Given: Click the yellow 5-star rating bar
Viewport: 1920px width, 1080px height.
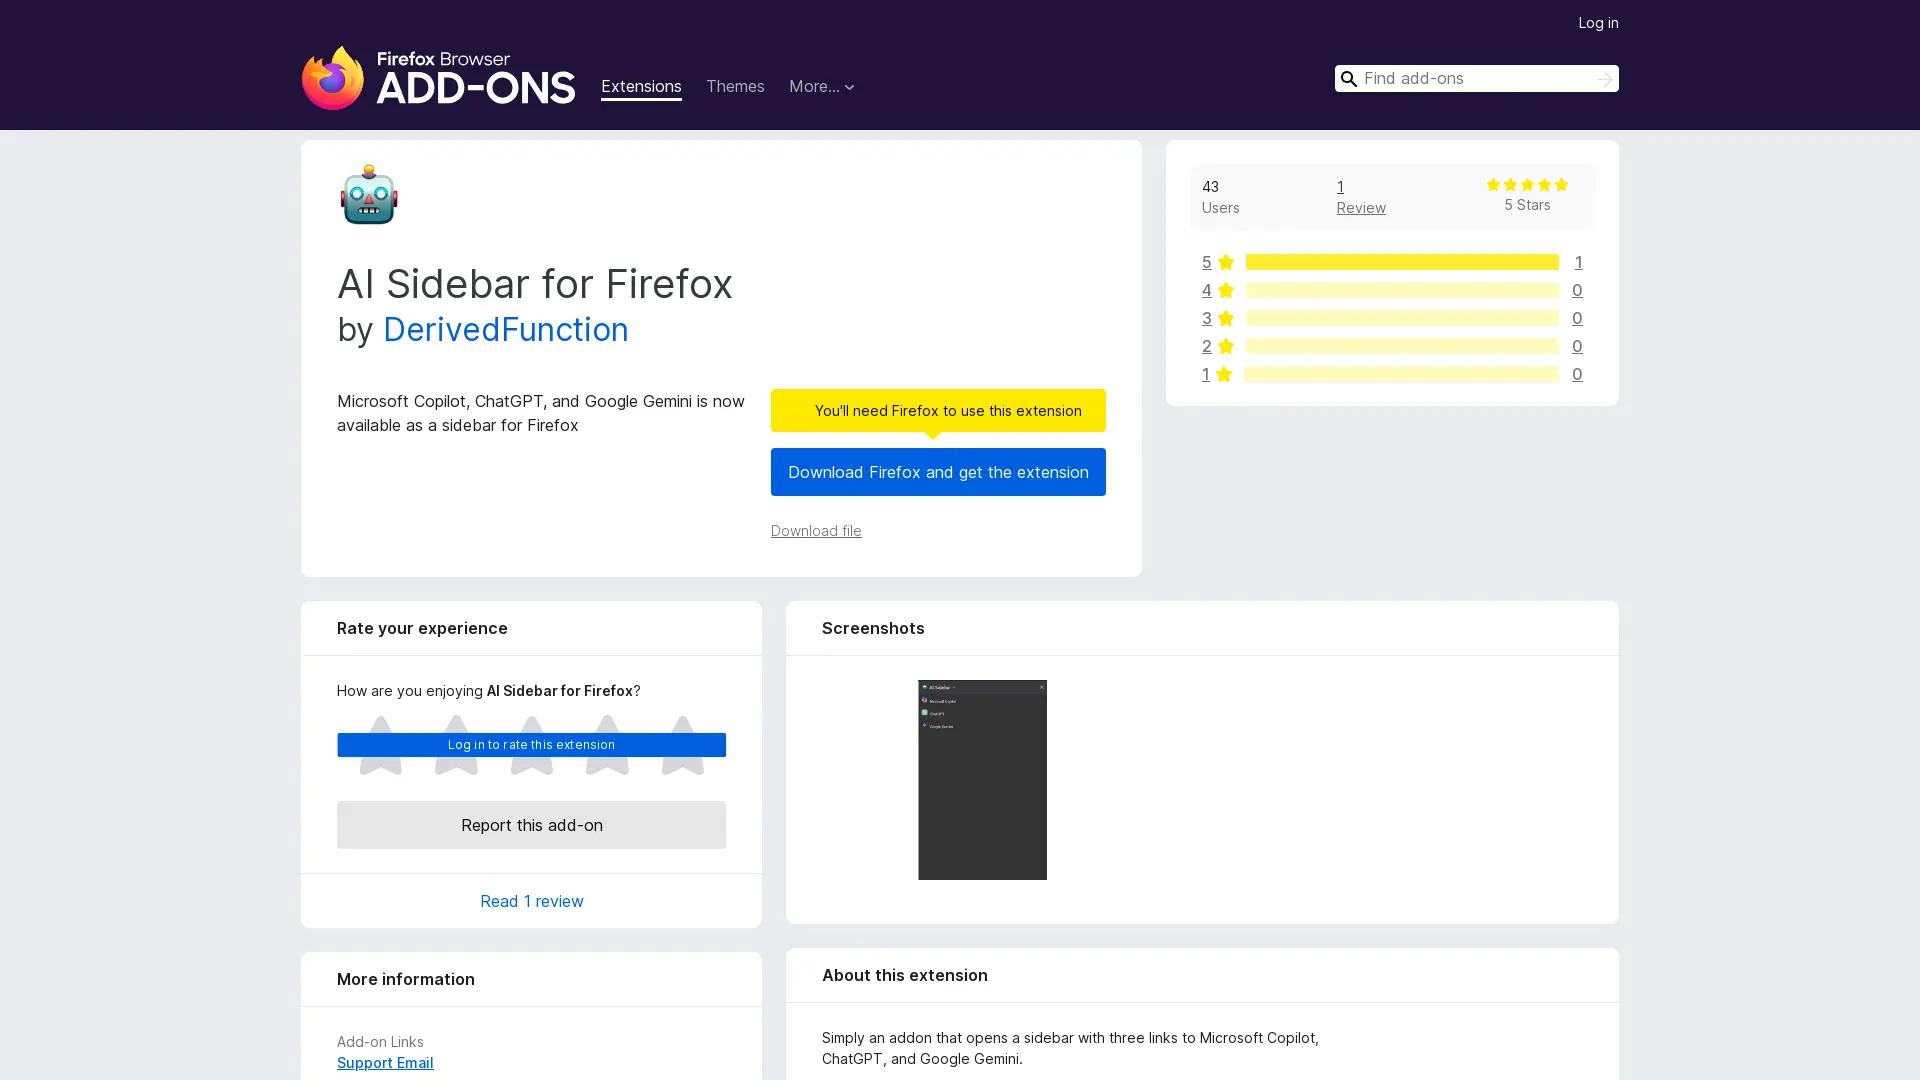Looking at the screenshot, I should point(1401,262).
